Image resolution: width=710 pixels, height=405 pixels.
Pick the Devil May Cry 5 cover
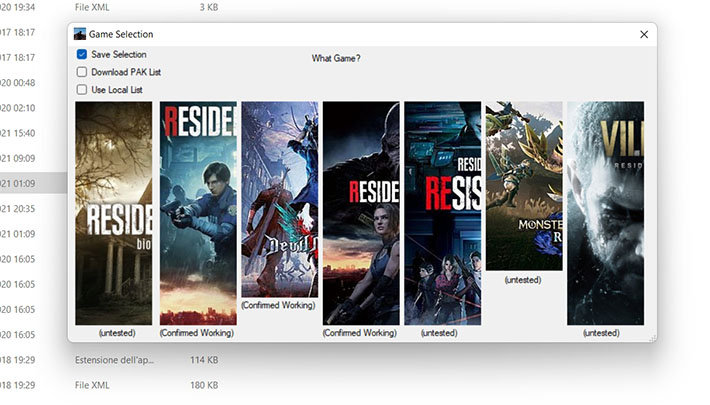[279, 199]
